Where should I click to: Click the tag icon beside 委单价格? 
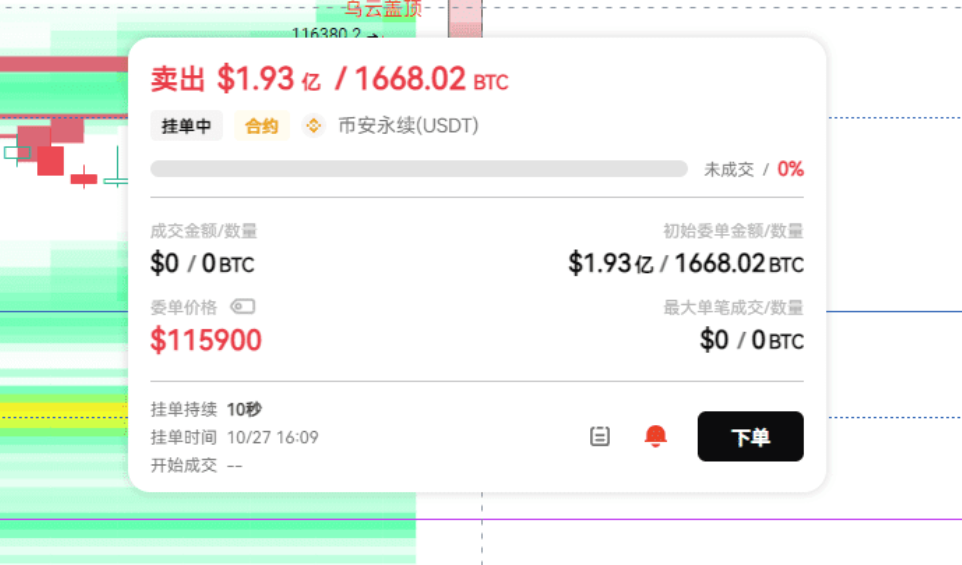click(242, 307)
